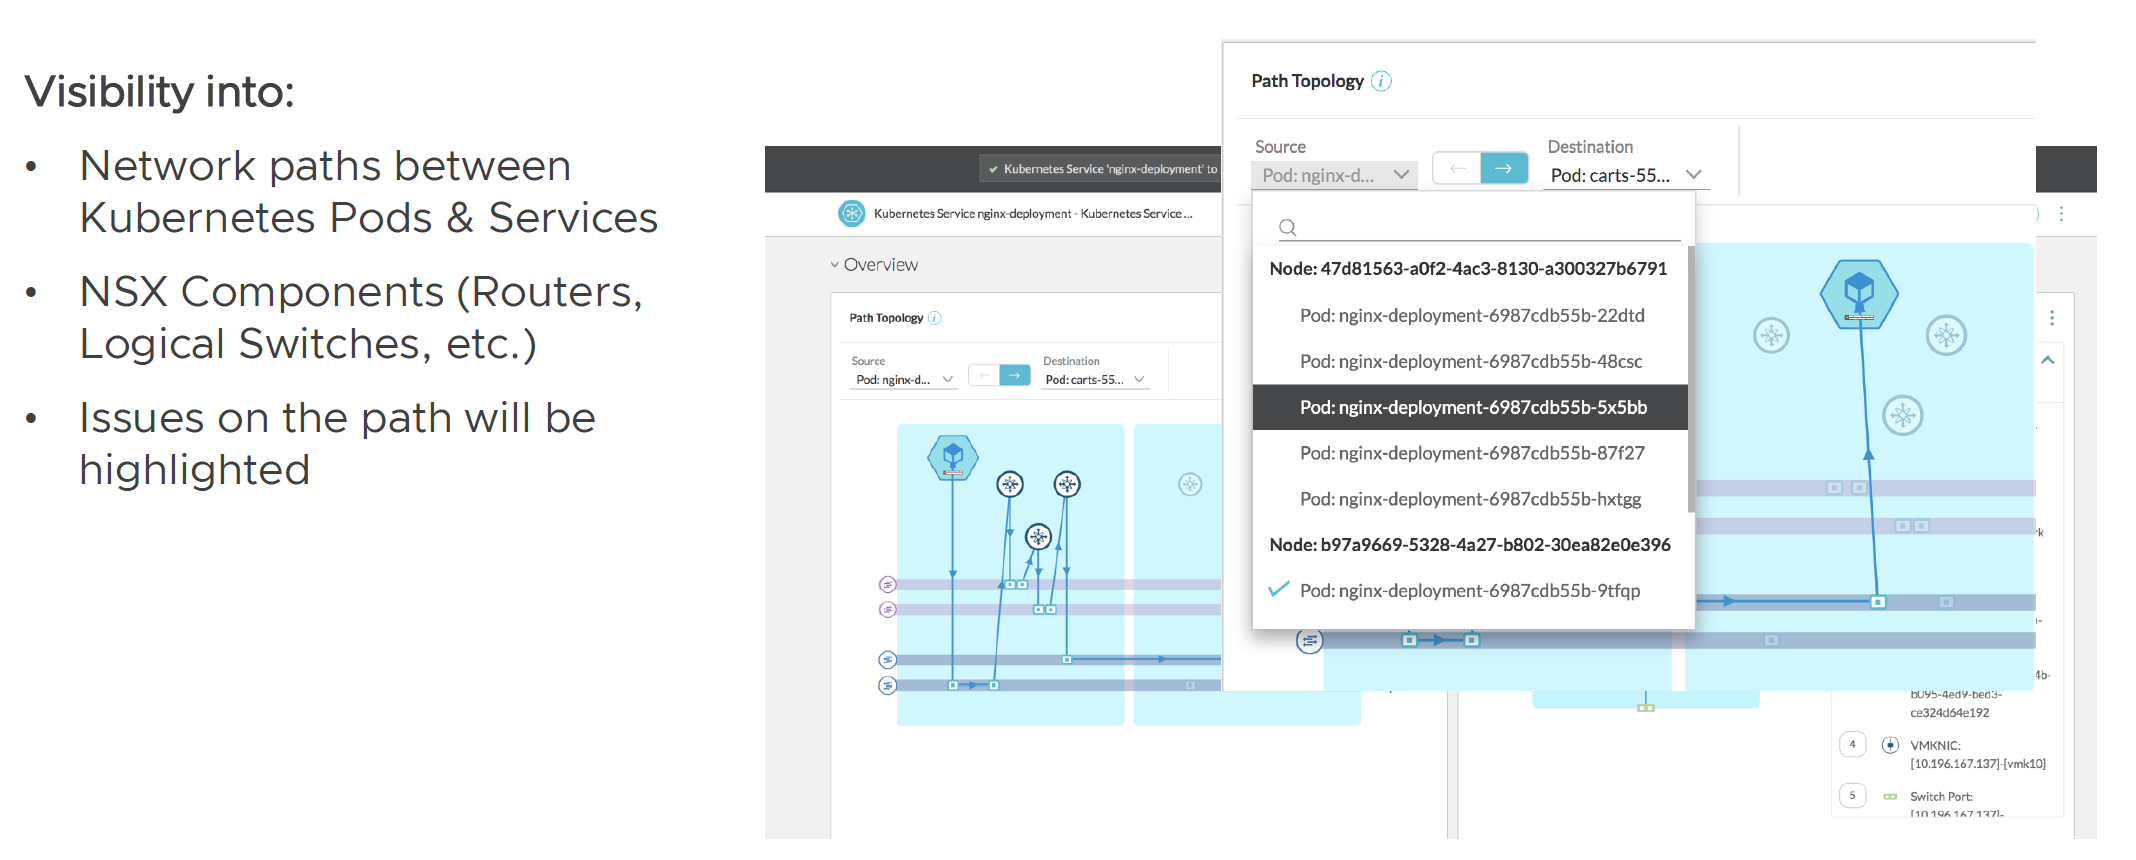Image resolution: width=2136 pixels, height=860 pixels.
Task: Collapse the Overview section chevron
Action: pos(834,265)
